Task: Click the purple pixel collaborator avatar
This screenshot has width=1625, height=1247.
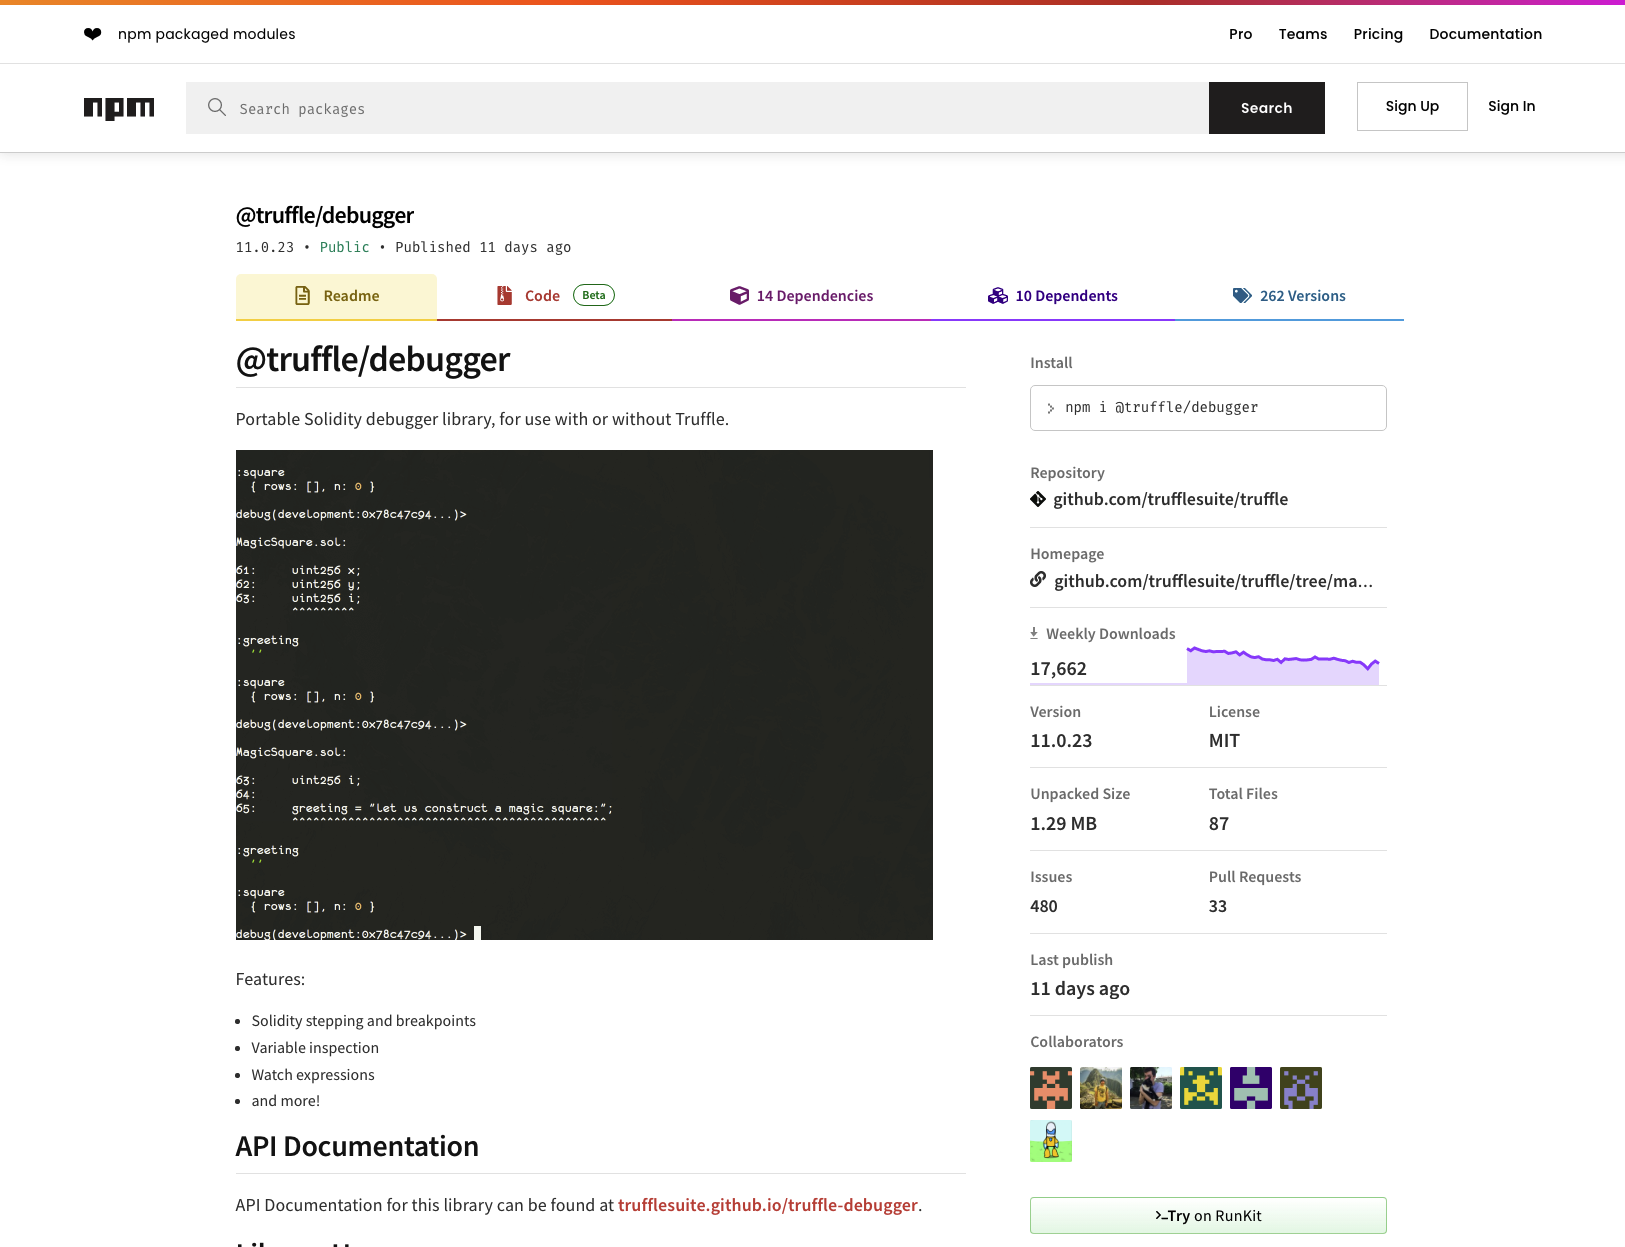Action: 1300,1088
